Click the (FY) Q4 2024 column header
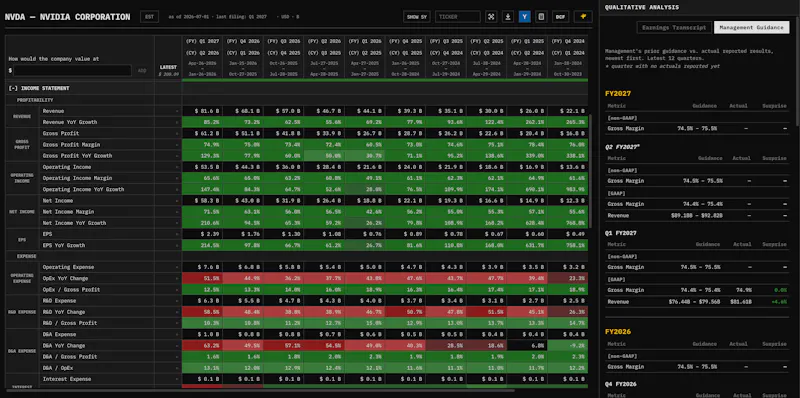The width and height of the screenshot is (800, 398). (567, 41)
